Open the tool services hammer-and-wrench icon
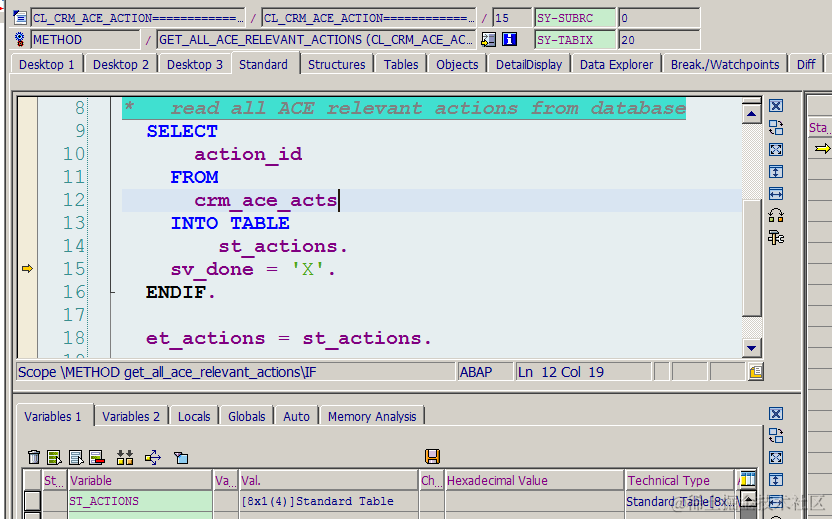The width and height of the screenshot is (832, 519). [x=776, y=238]
